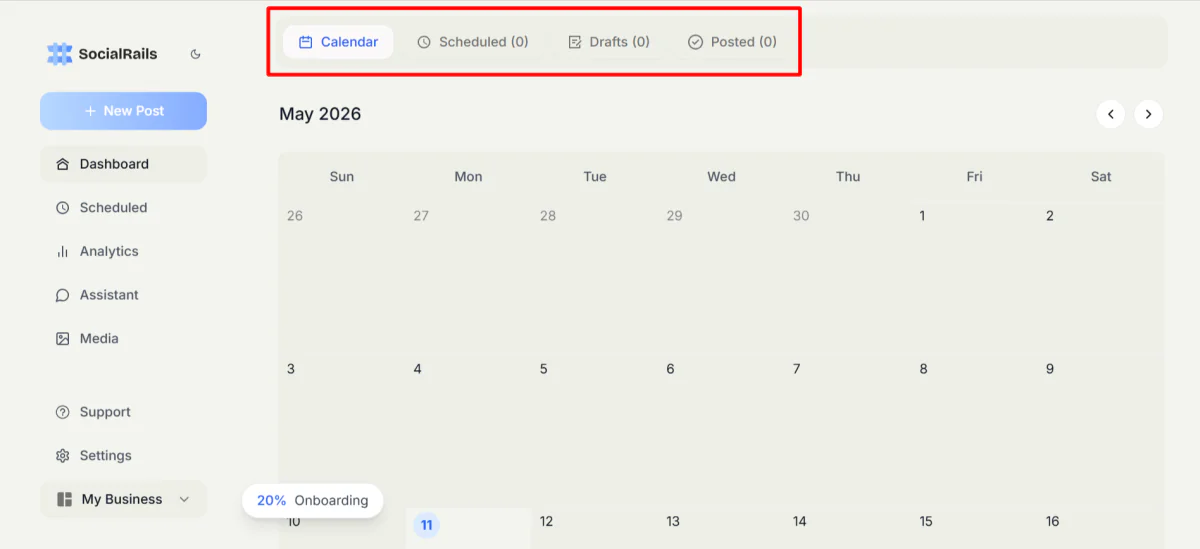Go to previous month arrow
Viewport: 1200px width, 549px height.
click(x=1111, y=114)
